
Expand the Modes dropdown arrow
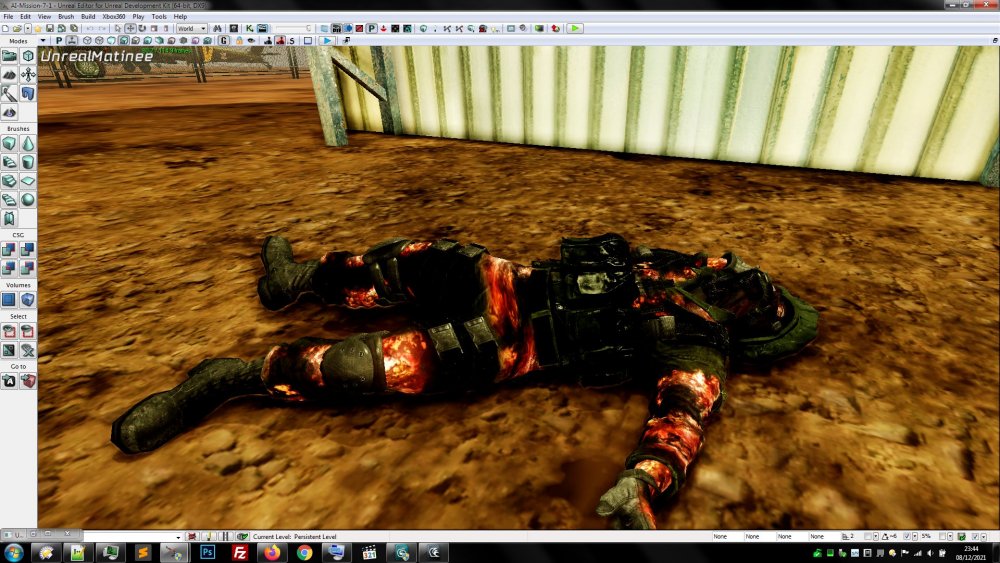(42, 41)
